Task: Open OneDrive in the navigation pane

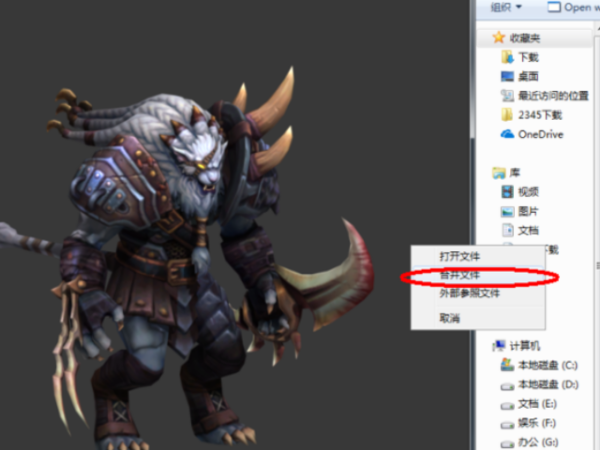Action: tap(541, 134)
